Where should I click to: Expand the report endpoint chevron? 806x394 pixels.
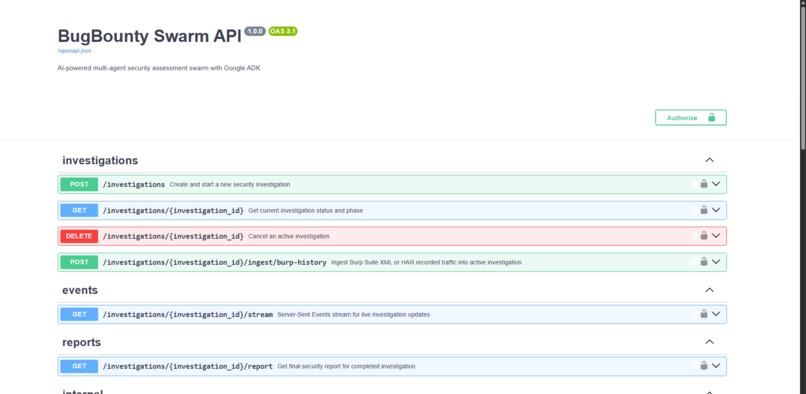pos(716,366)
